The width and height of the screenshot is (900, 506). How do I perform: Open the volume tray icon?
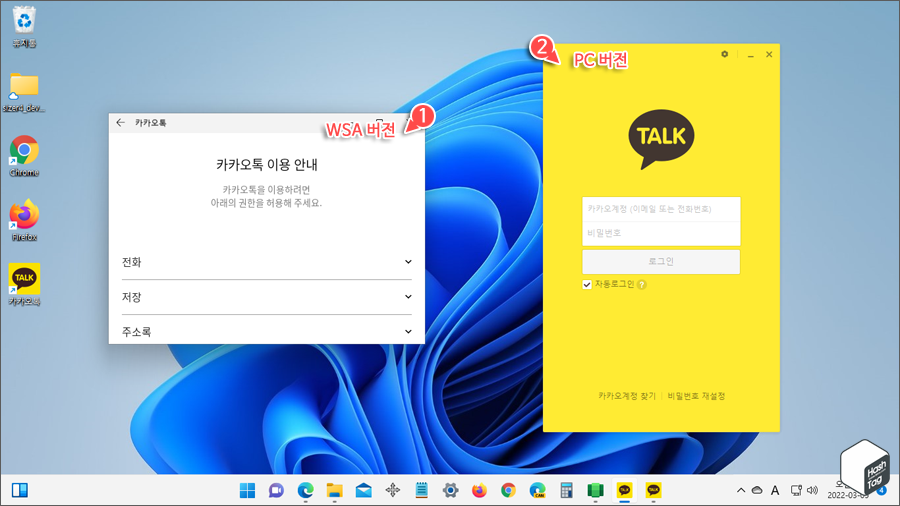pos(812,491)
